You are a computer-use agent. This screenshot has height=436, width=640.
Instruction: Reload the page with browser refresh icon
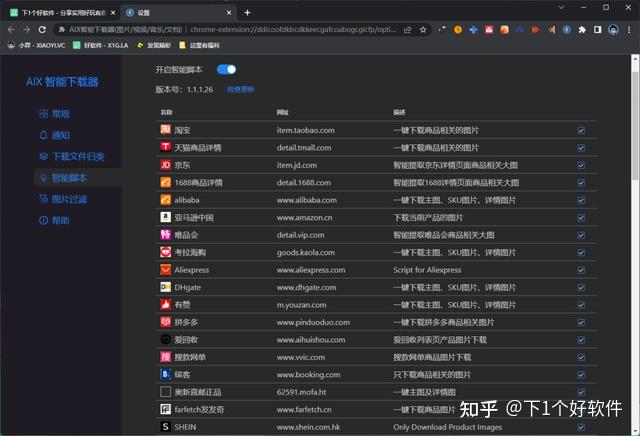coord(42,29)
